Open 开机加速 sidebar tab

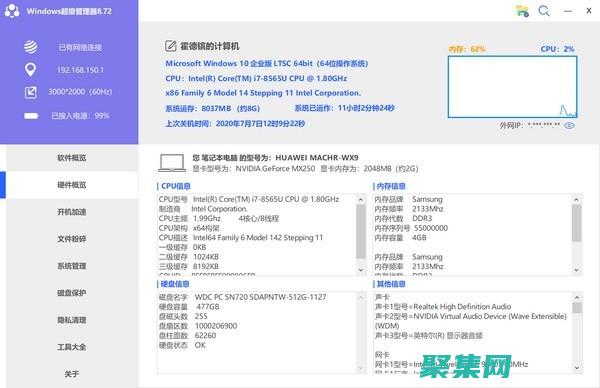click(x=72, y=212)
